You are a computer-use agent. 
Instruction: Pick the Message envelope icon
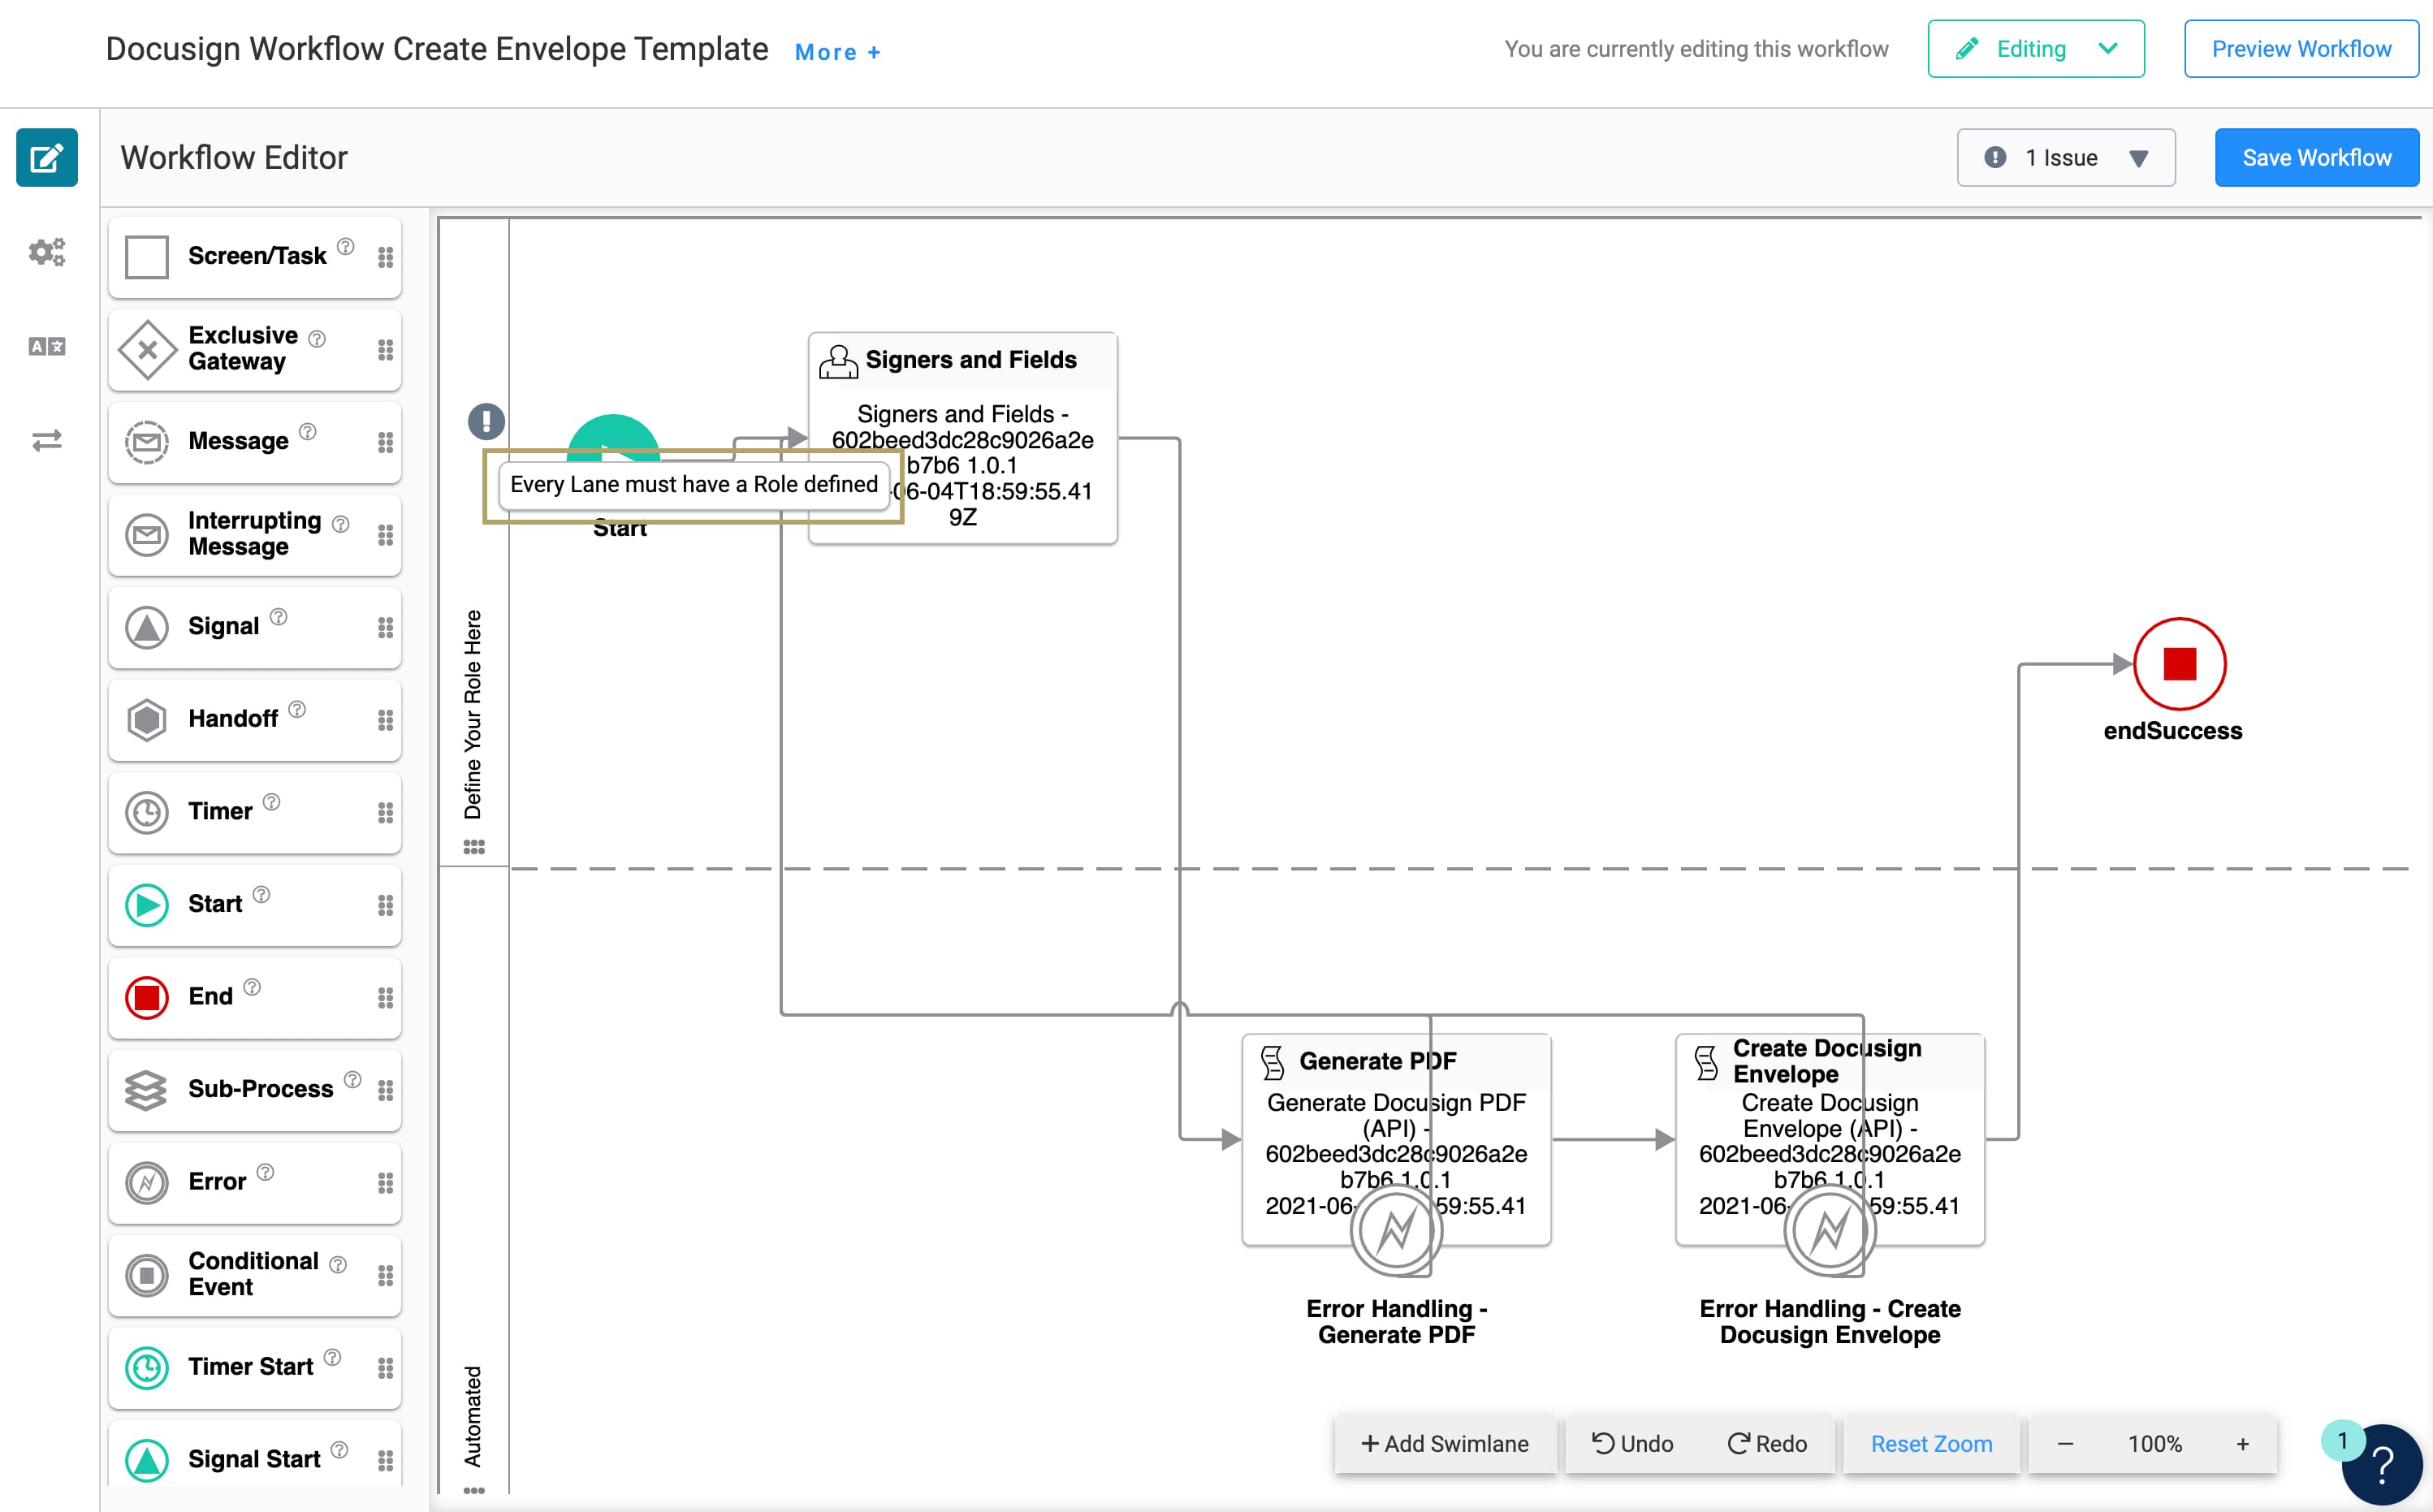147,442
